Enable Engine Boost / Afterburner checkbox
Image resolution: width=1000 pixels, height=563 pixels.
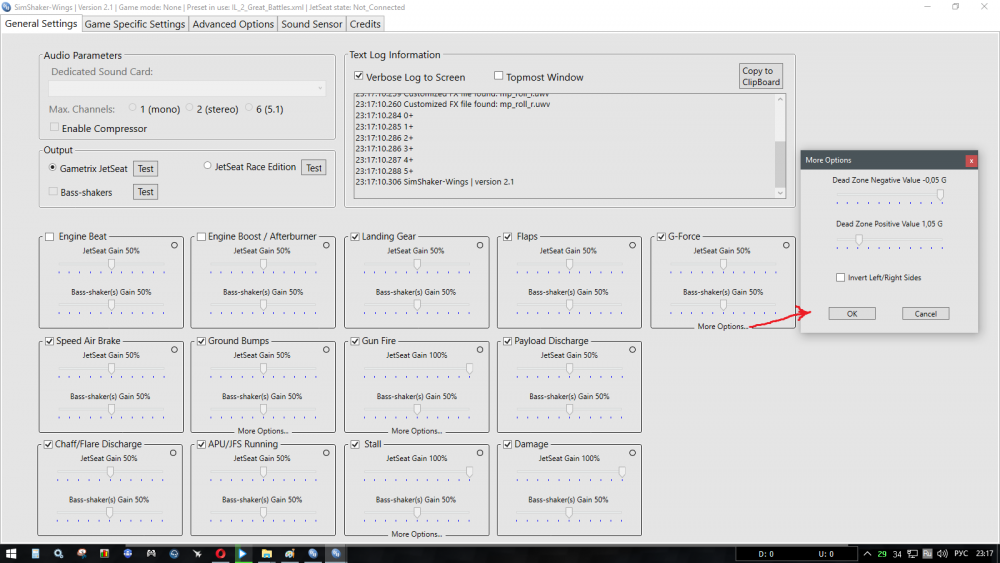pos(202,237)
